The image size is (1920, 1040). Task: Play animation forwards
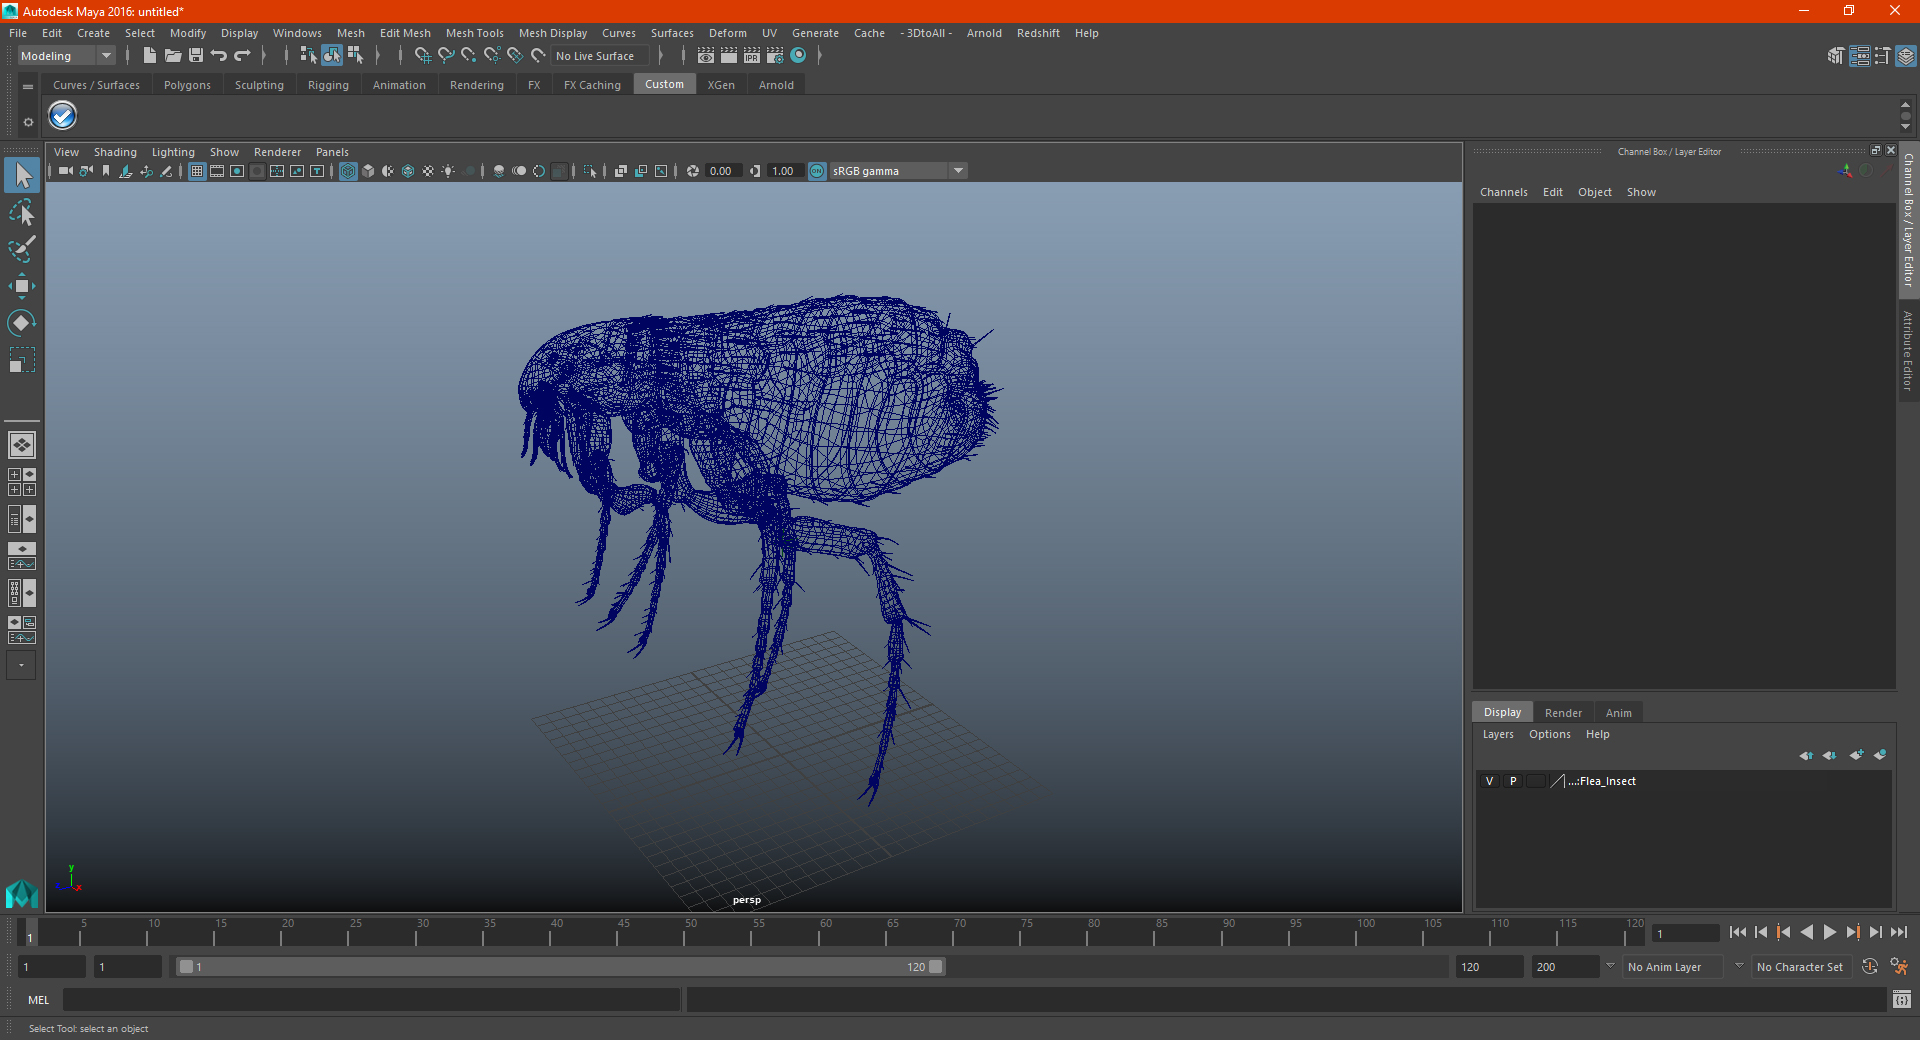[x=1830, y=932]
